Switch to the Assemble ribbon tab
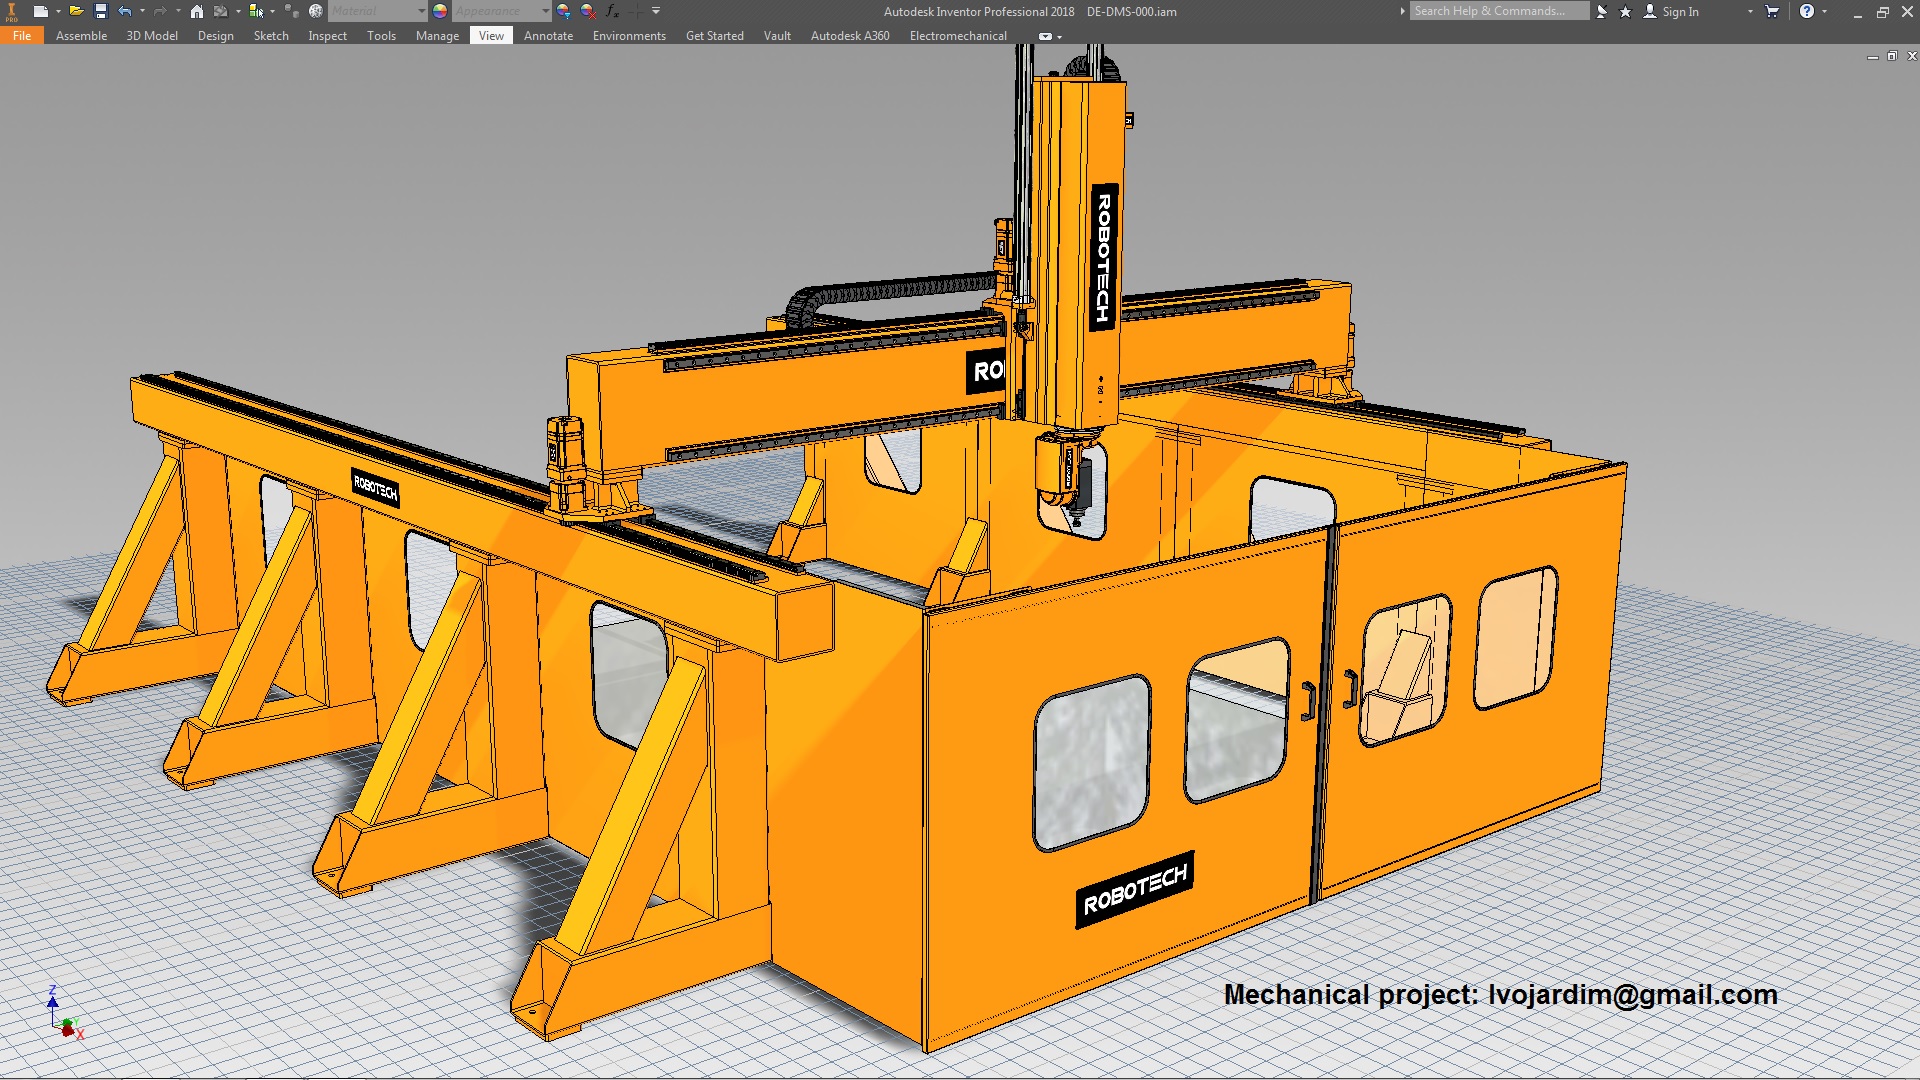Viewport: 1920px width, 1080px height. click(x=81, y=35)
